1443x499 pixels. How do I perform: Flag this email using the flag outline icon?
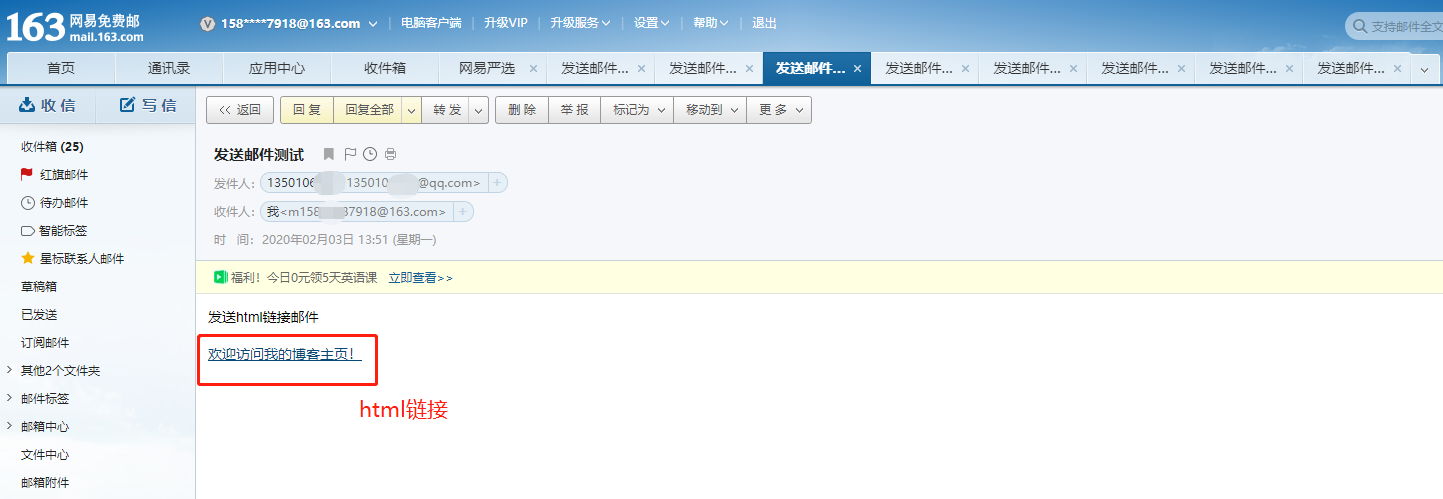click(x=350, y=154)
